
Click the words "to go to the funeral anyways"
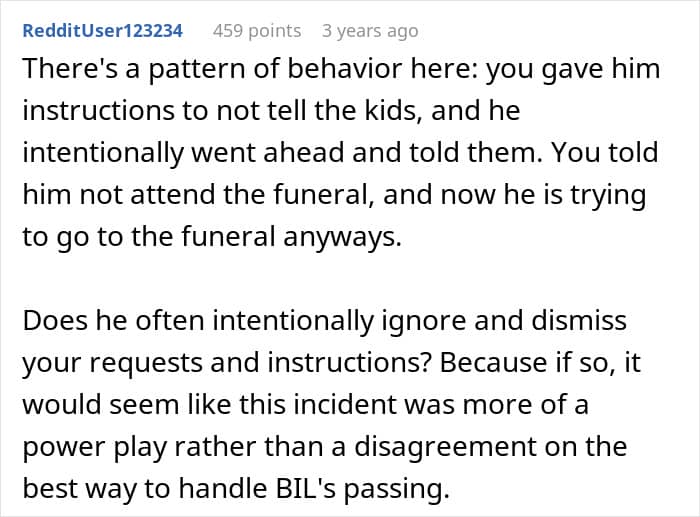(x=212, y=237)
